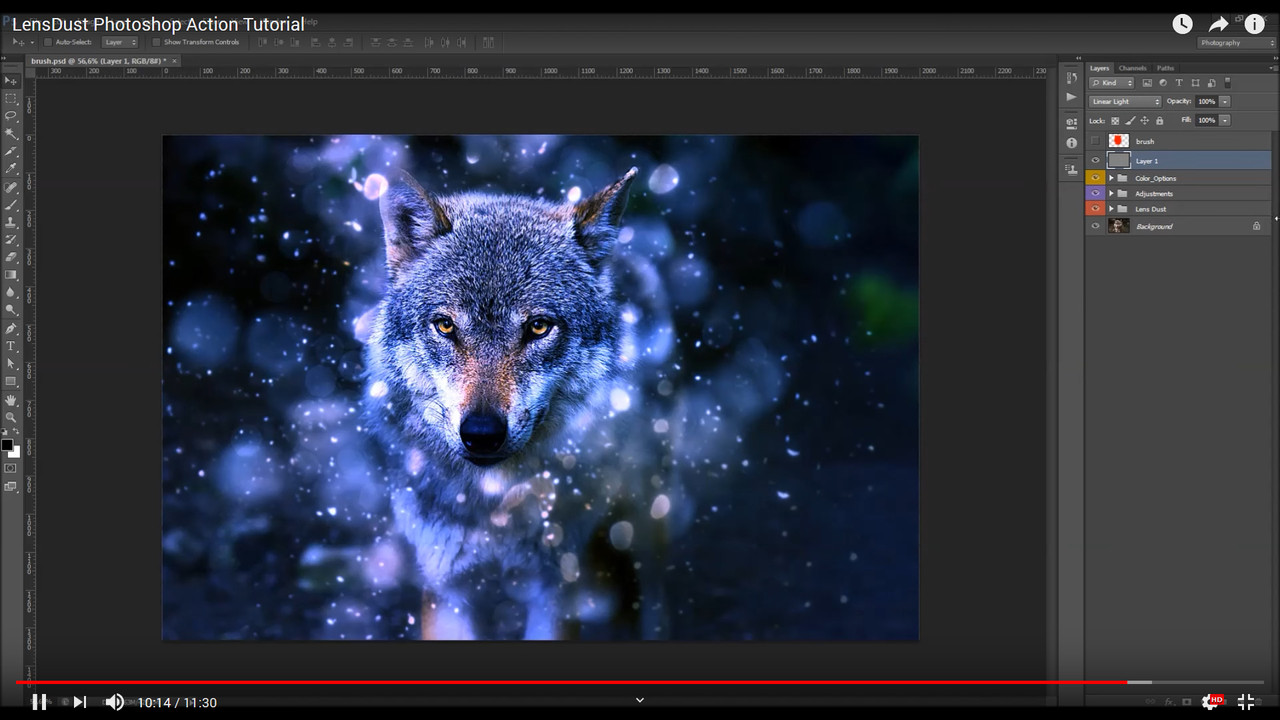
Task: Select the Healing Brush tool
Action: [x=11, y=187]
